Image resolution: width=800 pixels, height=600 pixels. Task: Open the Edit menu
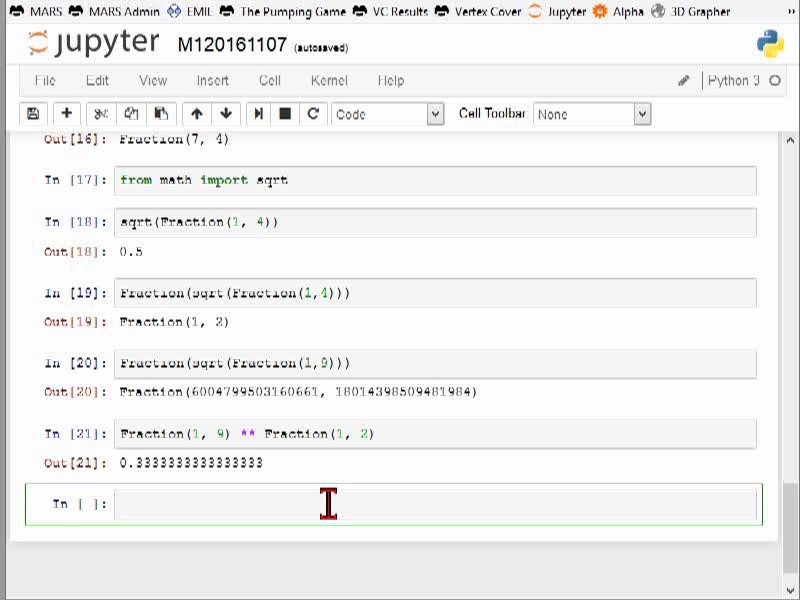97,81
